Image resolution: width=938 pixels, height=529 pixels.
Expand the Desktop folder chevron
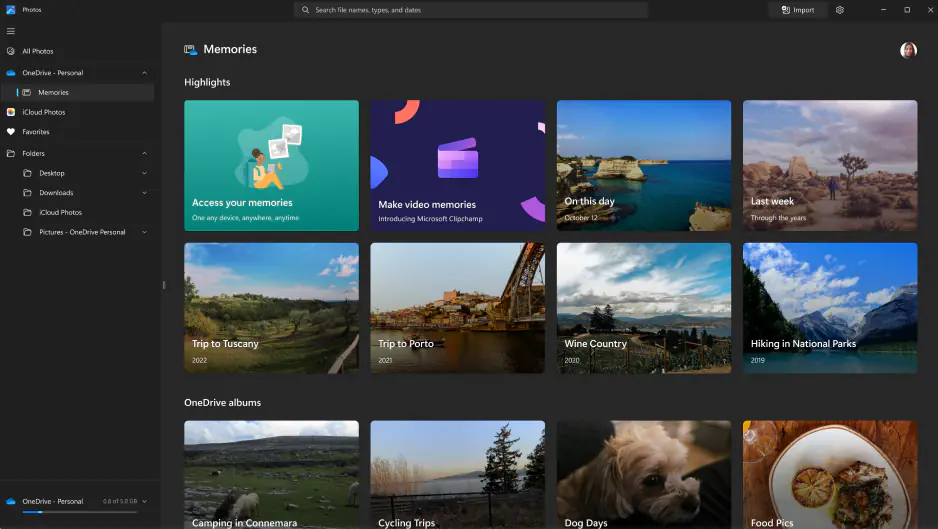[144, 174]
